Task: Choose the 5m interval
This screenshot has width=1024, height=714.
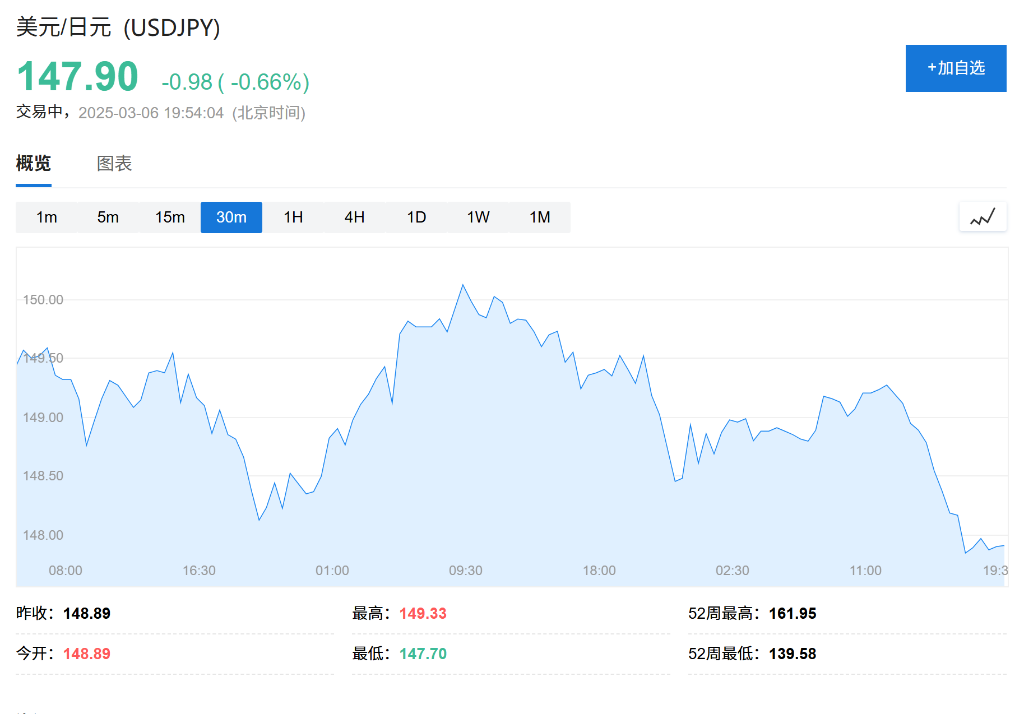Action: click(x=108, y=217)
